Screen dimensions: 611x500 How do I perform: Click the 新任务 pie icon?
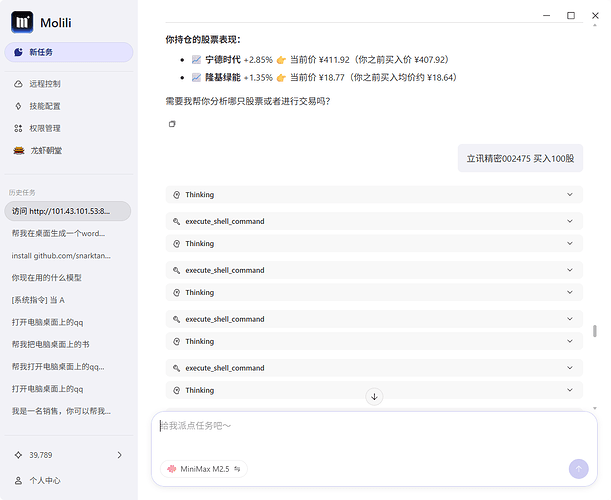pos(18,52)
